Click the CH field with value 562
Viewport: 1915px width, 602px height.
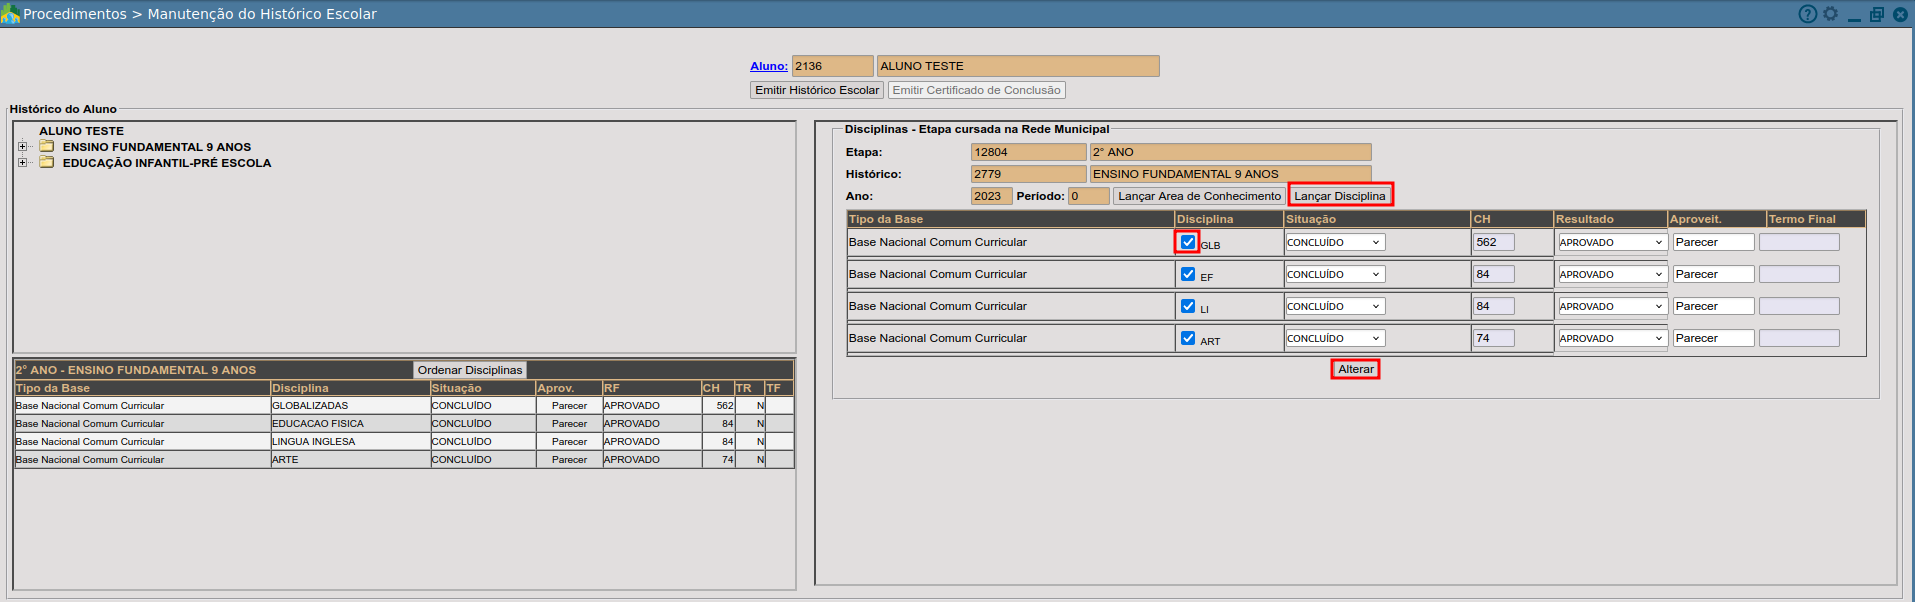1494,242
